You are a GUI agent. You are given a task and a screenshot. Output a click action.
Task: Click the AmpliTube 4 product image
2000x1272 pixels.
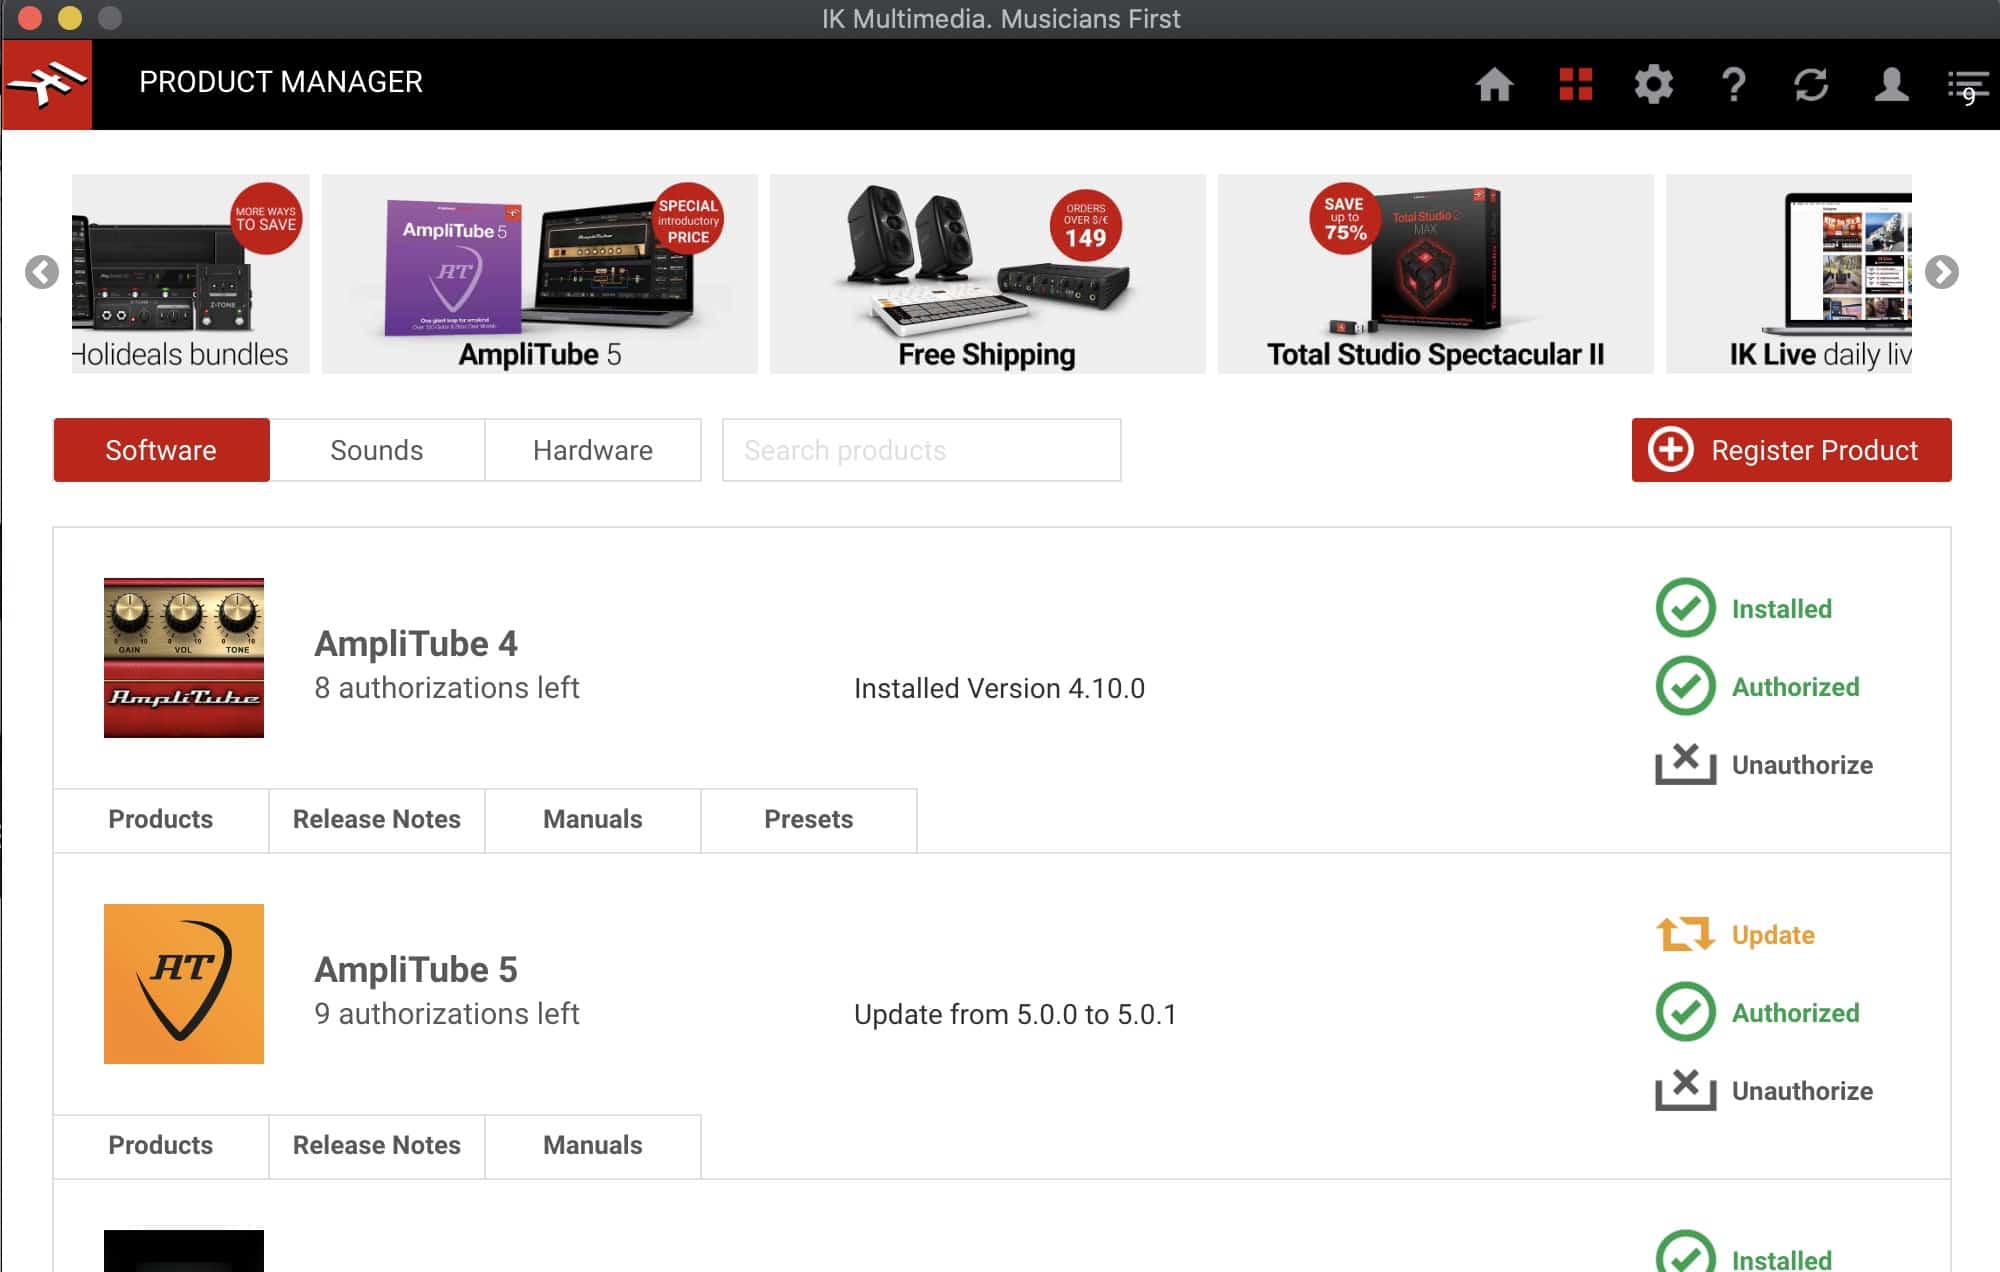184,658
